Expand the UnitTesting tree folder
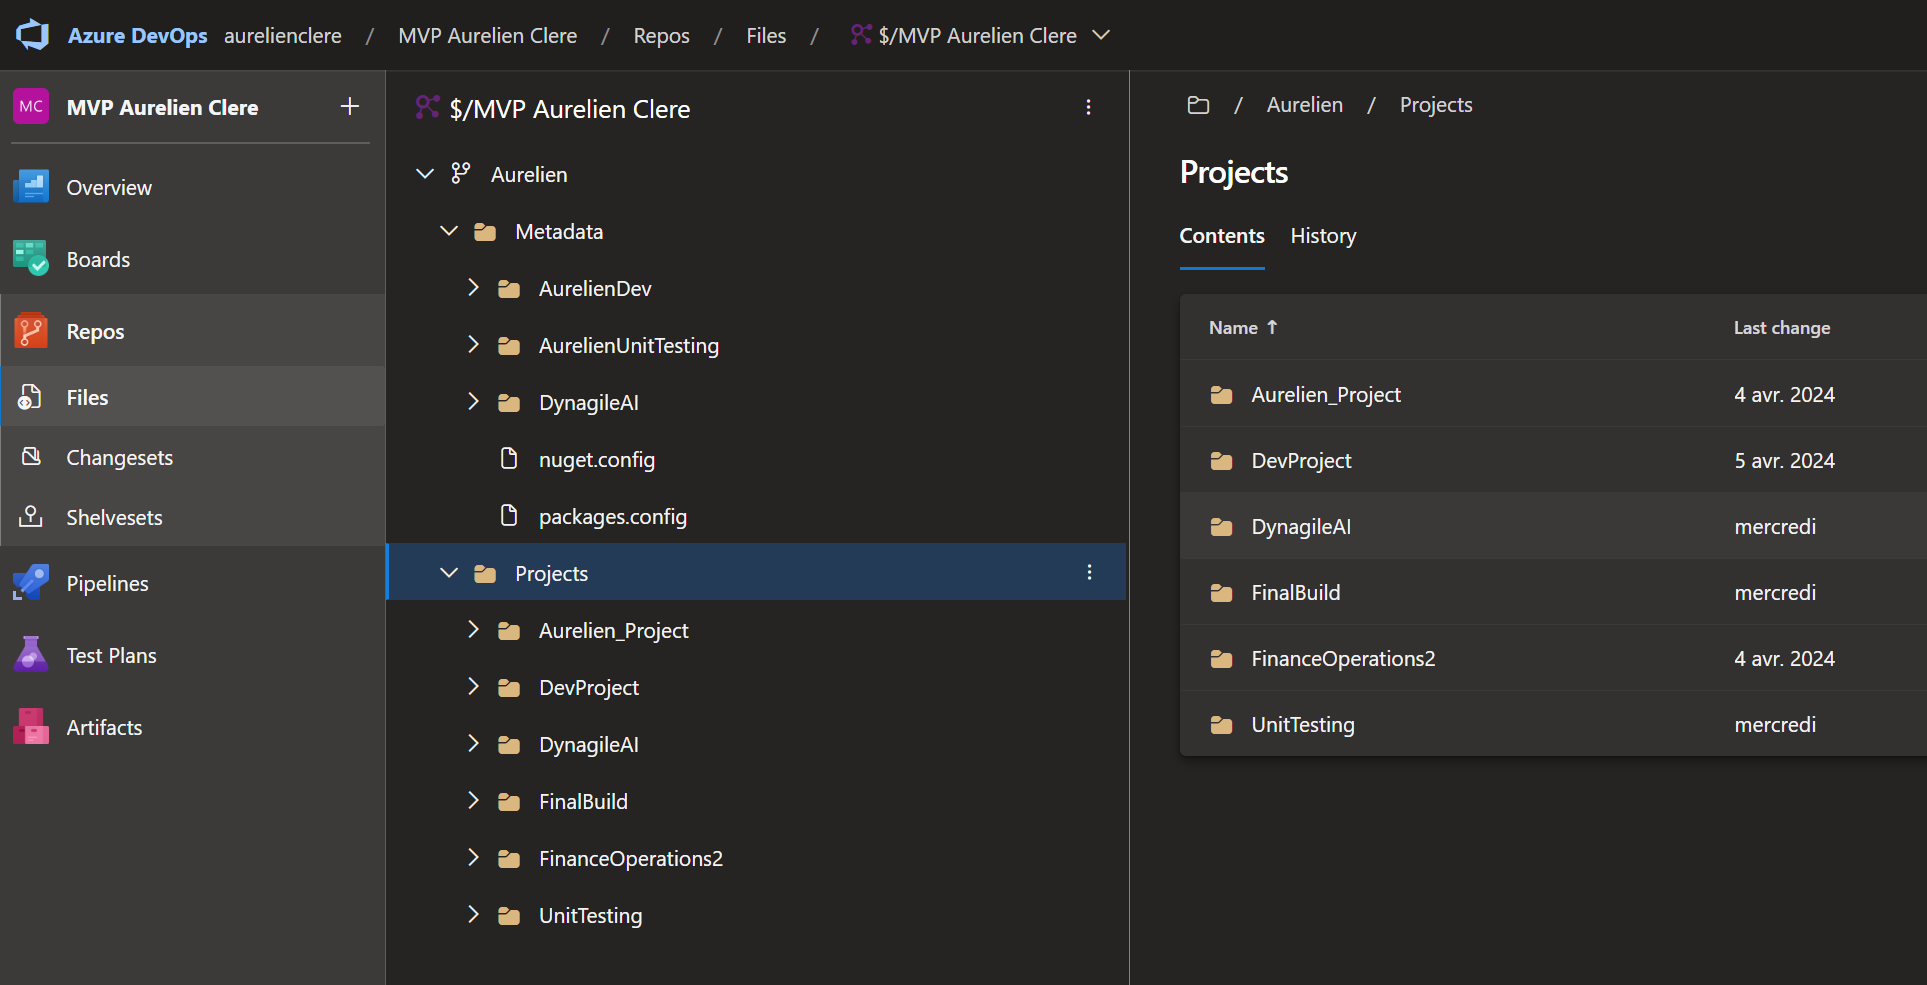This screenshot has height=985, width=1927. (473, 915)
